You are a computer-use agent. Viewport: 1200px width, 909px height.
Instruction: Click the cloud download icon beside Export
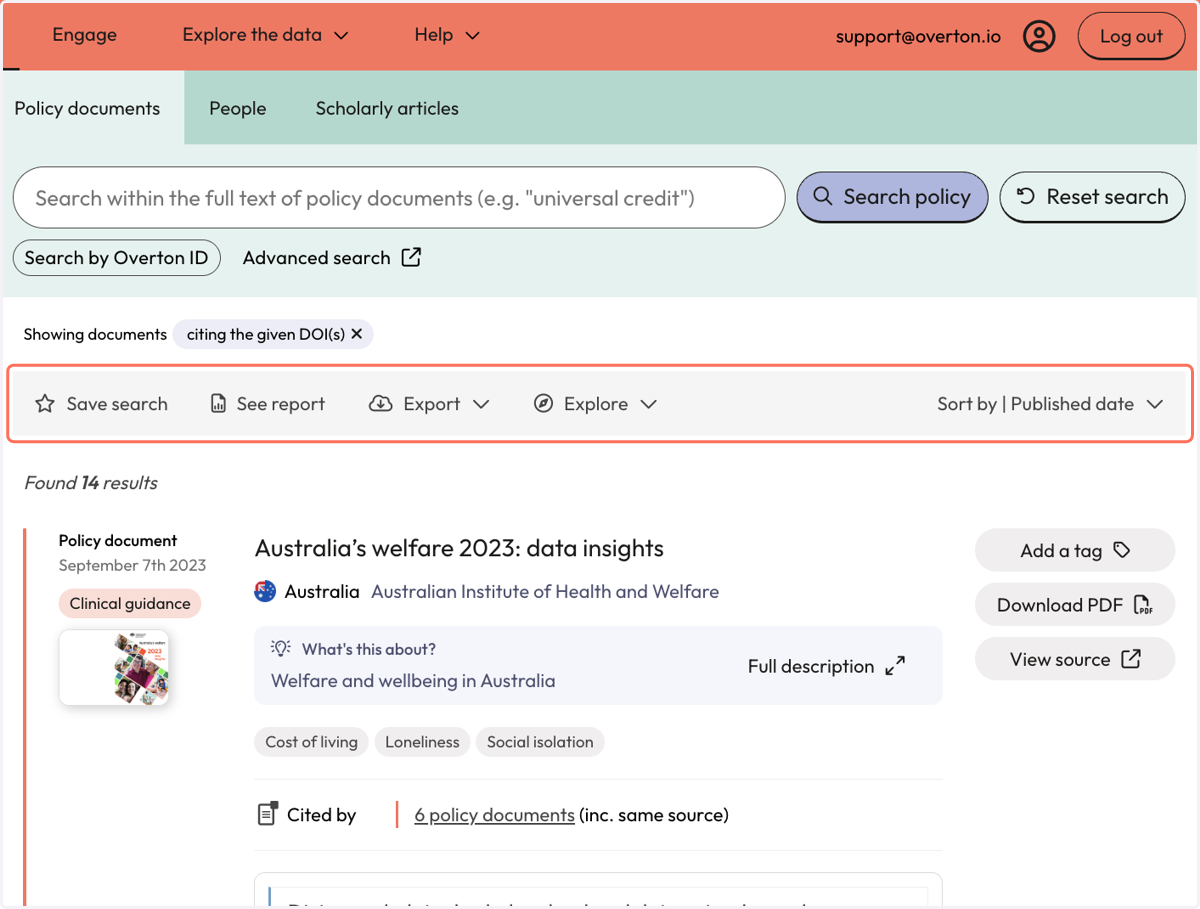point(380,404)
